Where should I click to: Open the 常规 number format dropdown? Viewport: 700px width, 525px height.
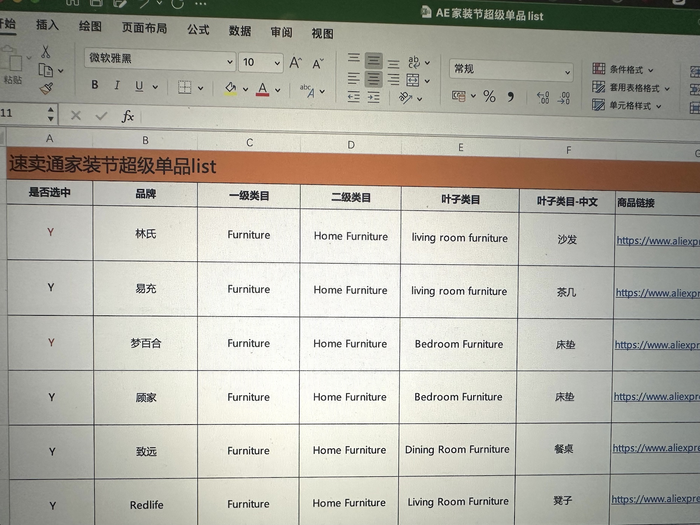point(566,72)
